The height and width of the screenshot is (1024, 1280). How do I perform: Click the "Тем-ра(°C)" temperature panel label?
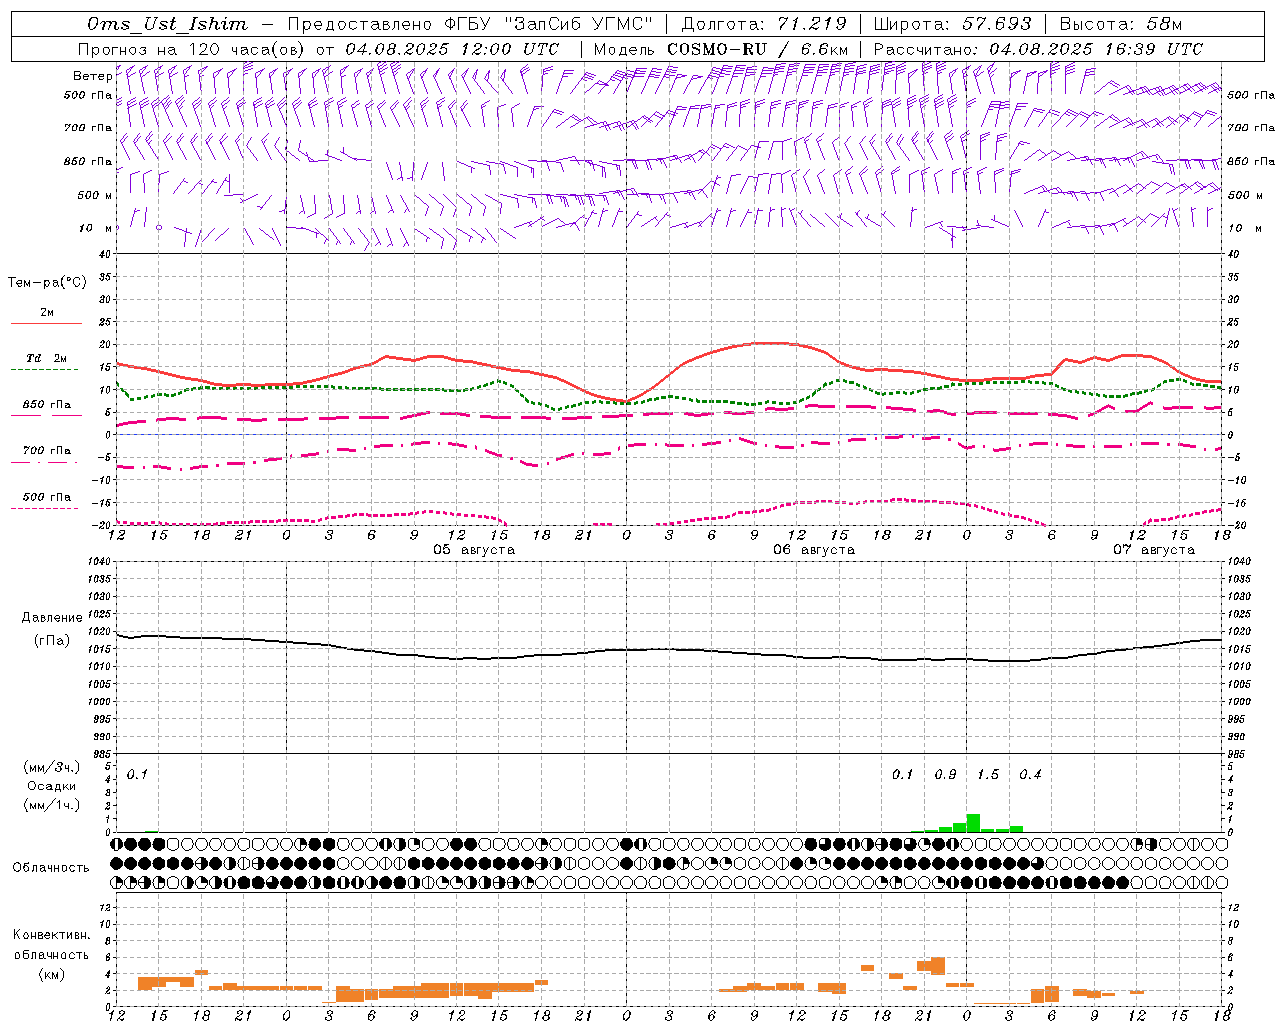tap(47, 282)
